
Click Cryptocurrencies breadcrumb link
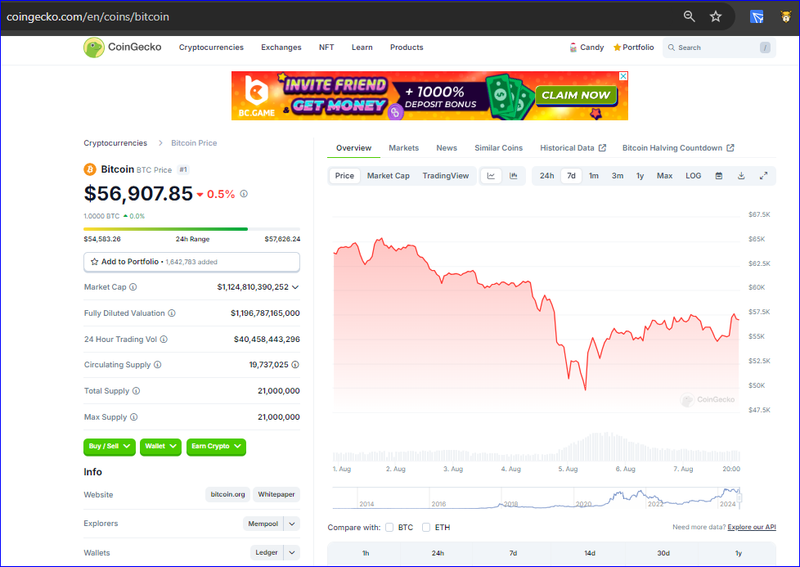pos(115,143)
